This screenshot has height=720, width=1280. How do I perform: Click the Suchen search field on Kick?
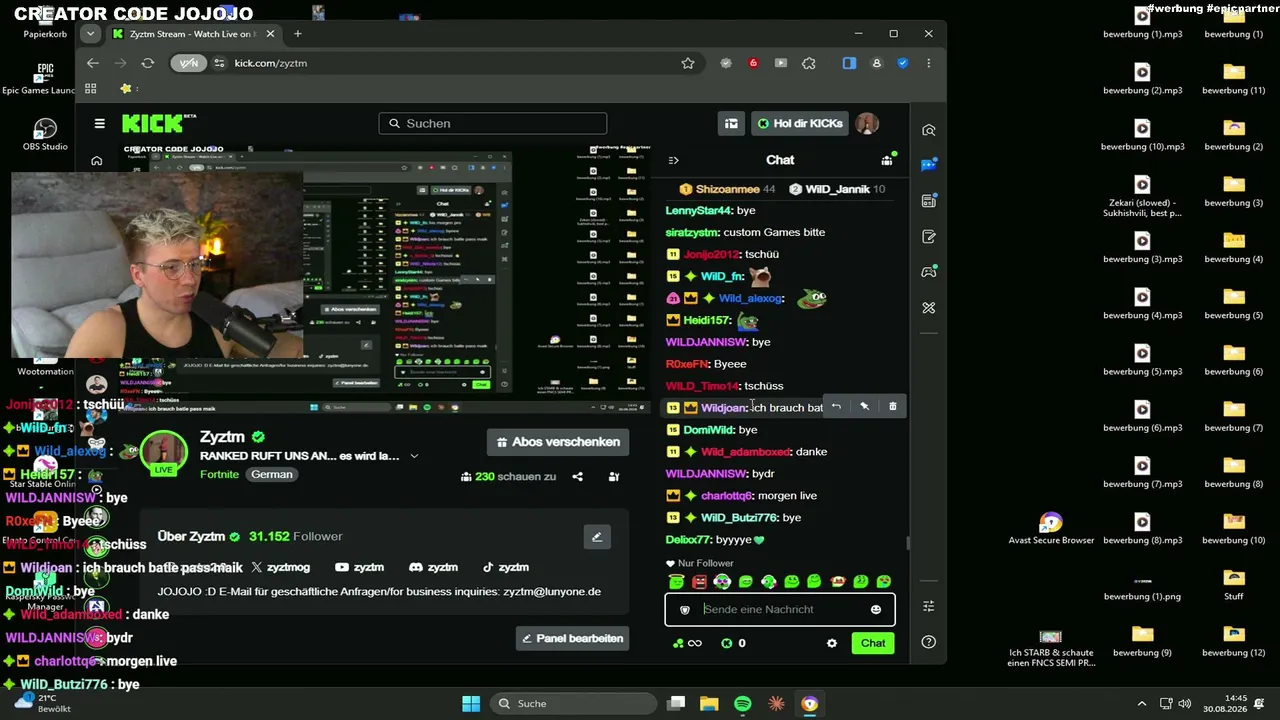click(x=493, y=123)
